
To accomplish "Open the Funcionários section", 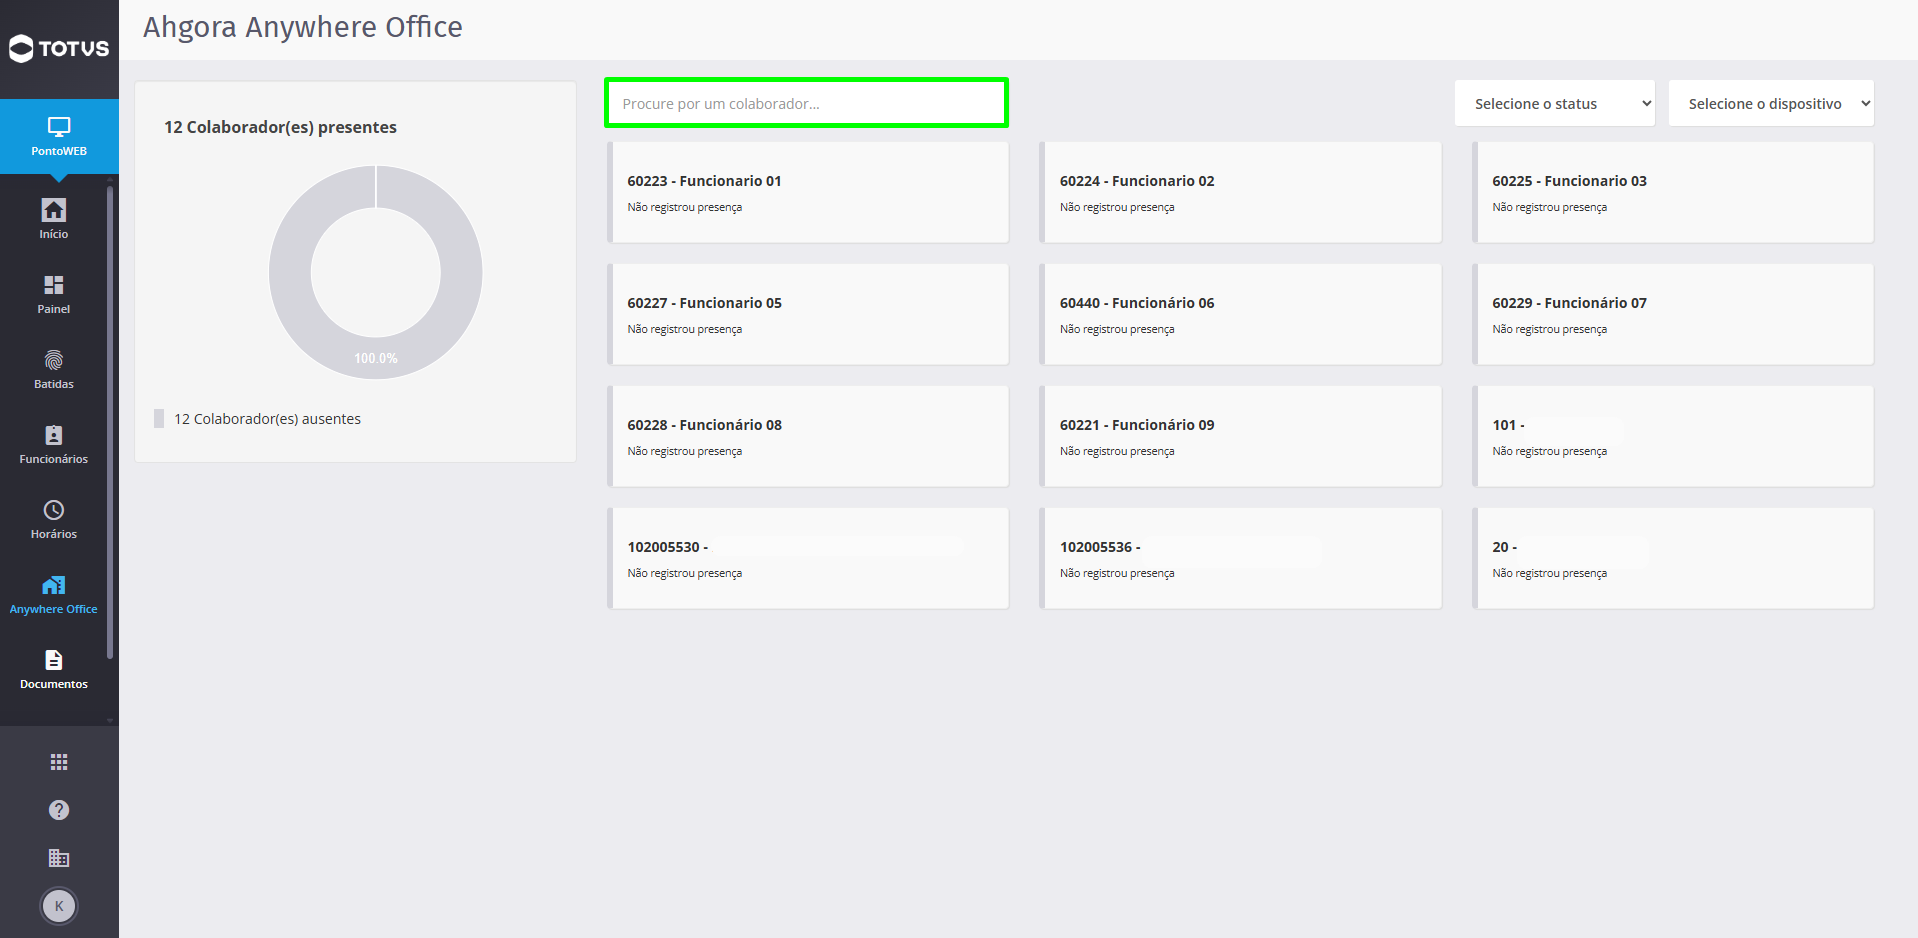I will tap(54, 444).
